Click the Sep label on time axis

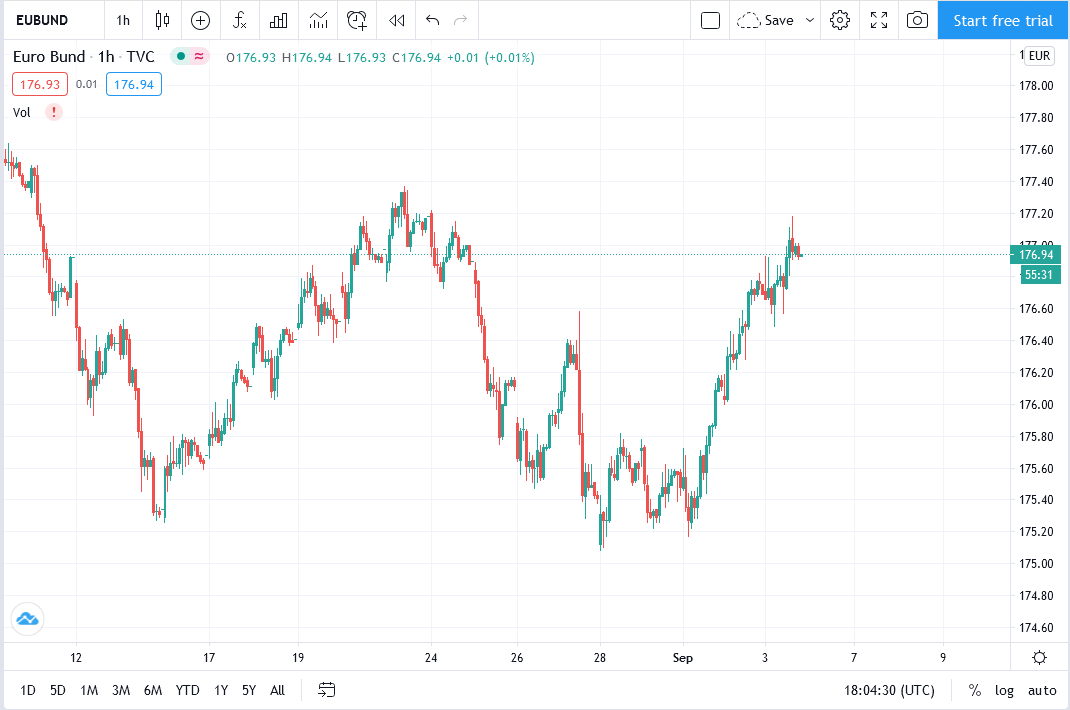point(682,658)
